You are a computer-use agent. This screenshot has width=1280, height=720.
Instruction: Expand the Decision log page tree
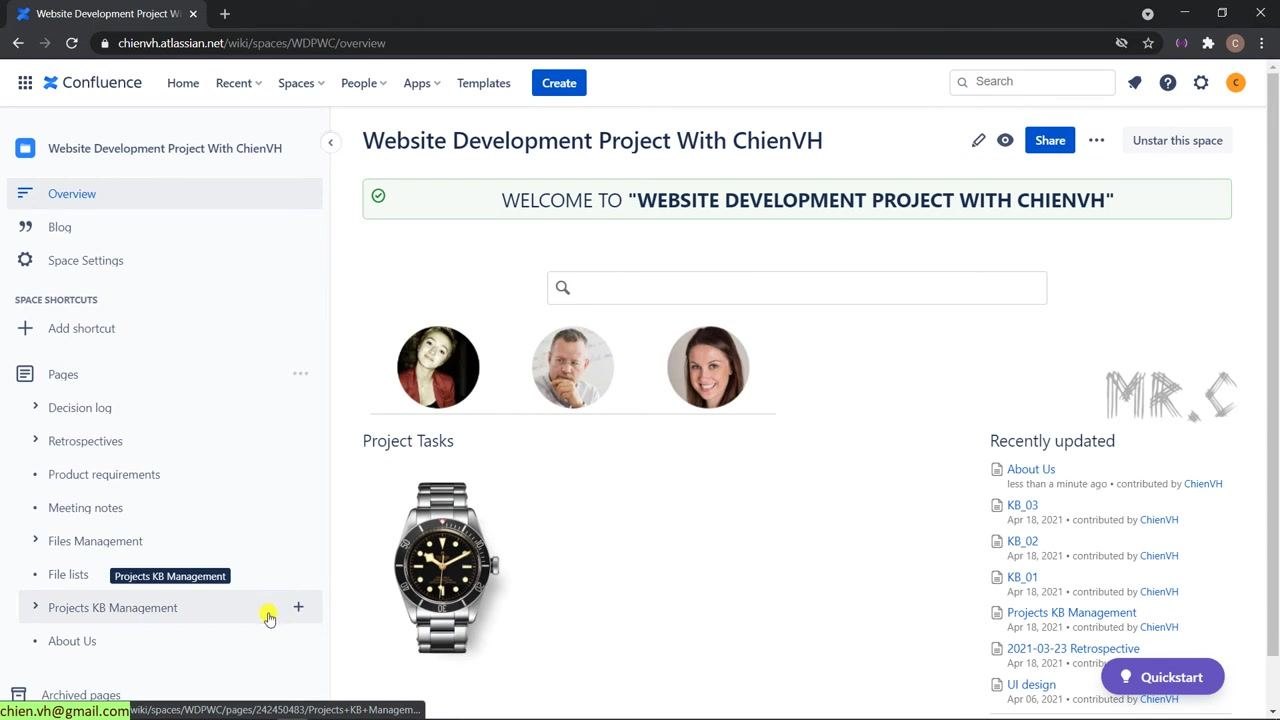(35, 407)
